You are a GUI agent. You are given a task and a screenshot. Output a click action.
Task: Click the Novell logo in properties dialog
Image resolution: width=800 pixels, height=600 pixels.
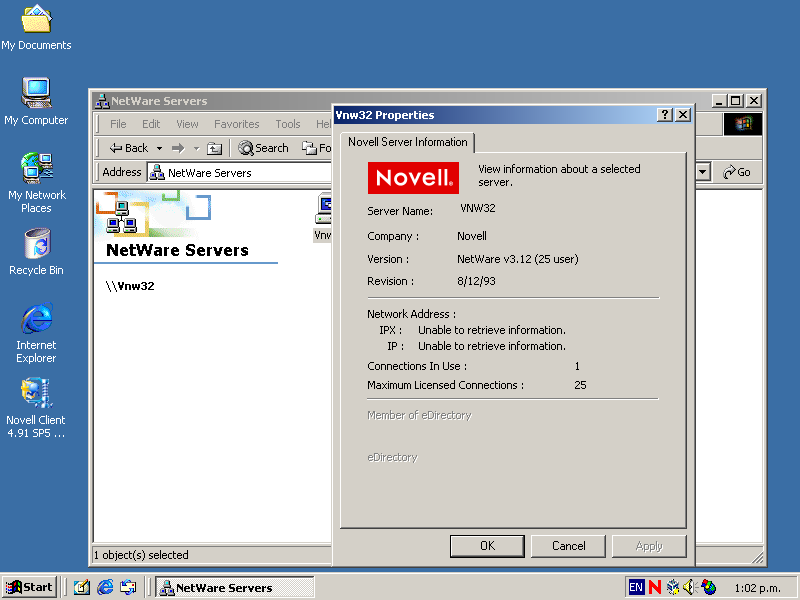413,178
